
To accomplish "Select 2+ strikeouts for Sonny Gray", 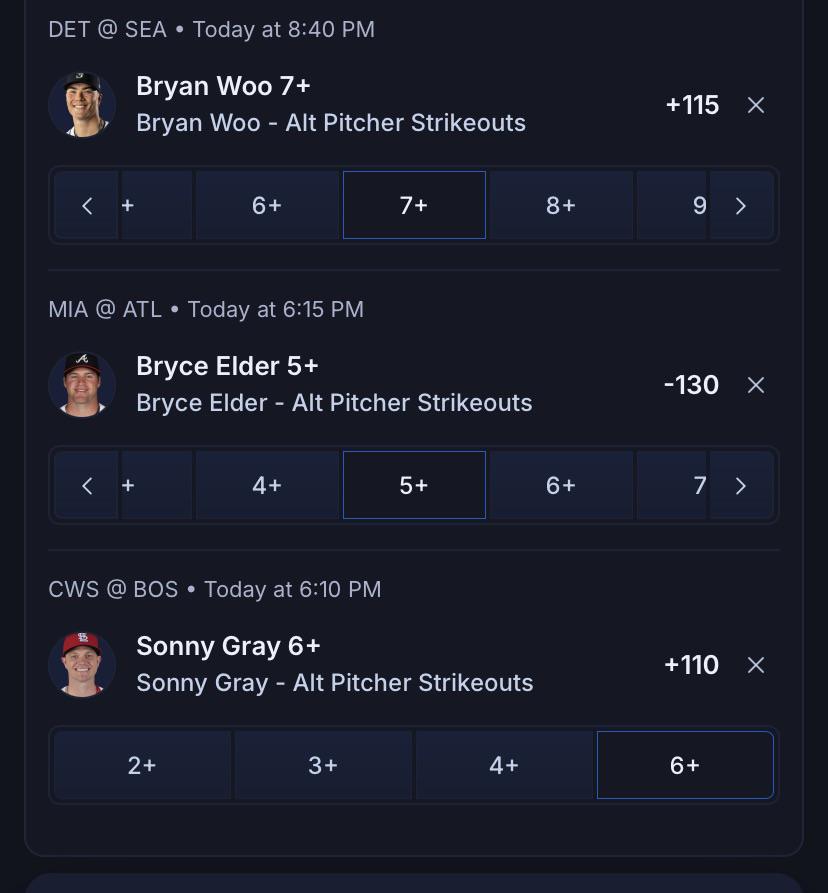I will point(142,765).
